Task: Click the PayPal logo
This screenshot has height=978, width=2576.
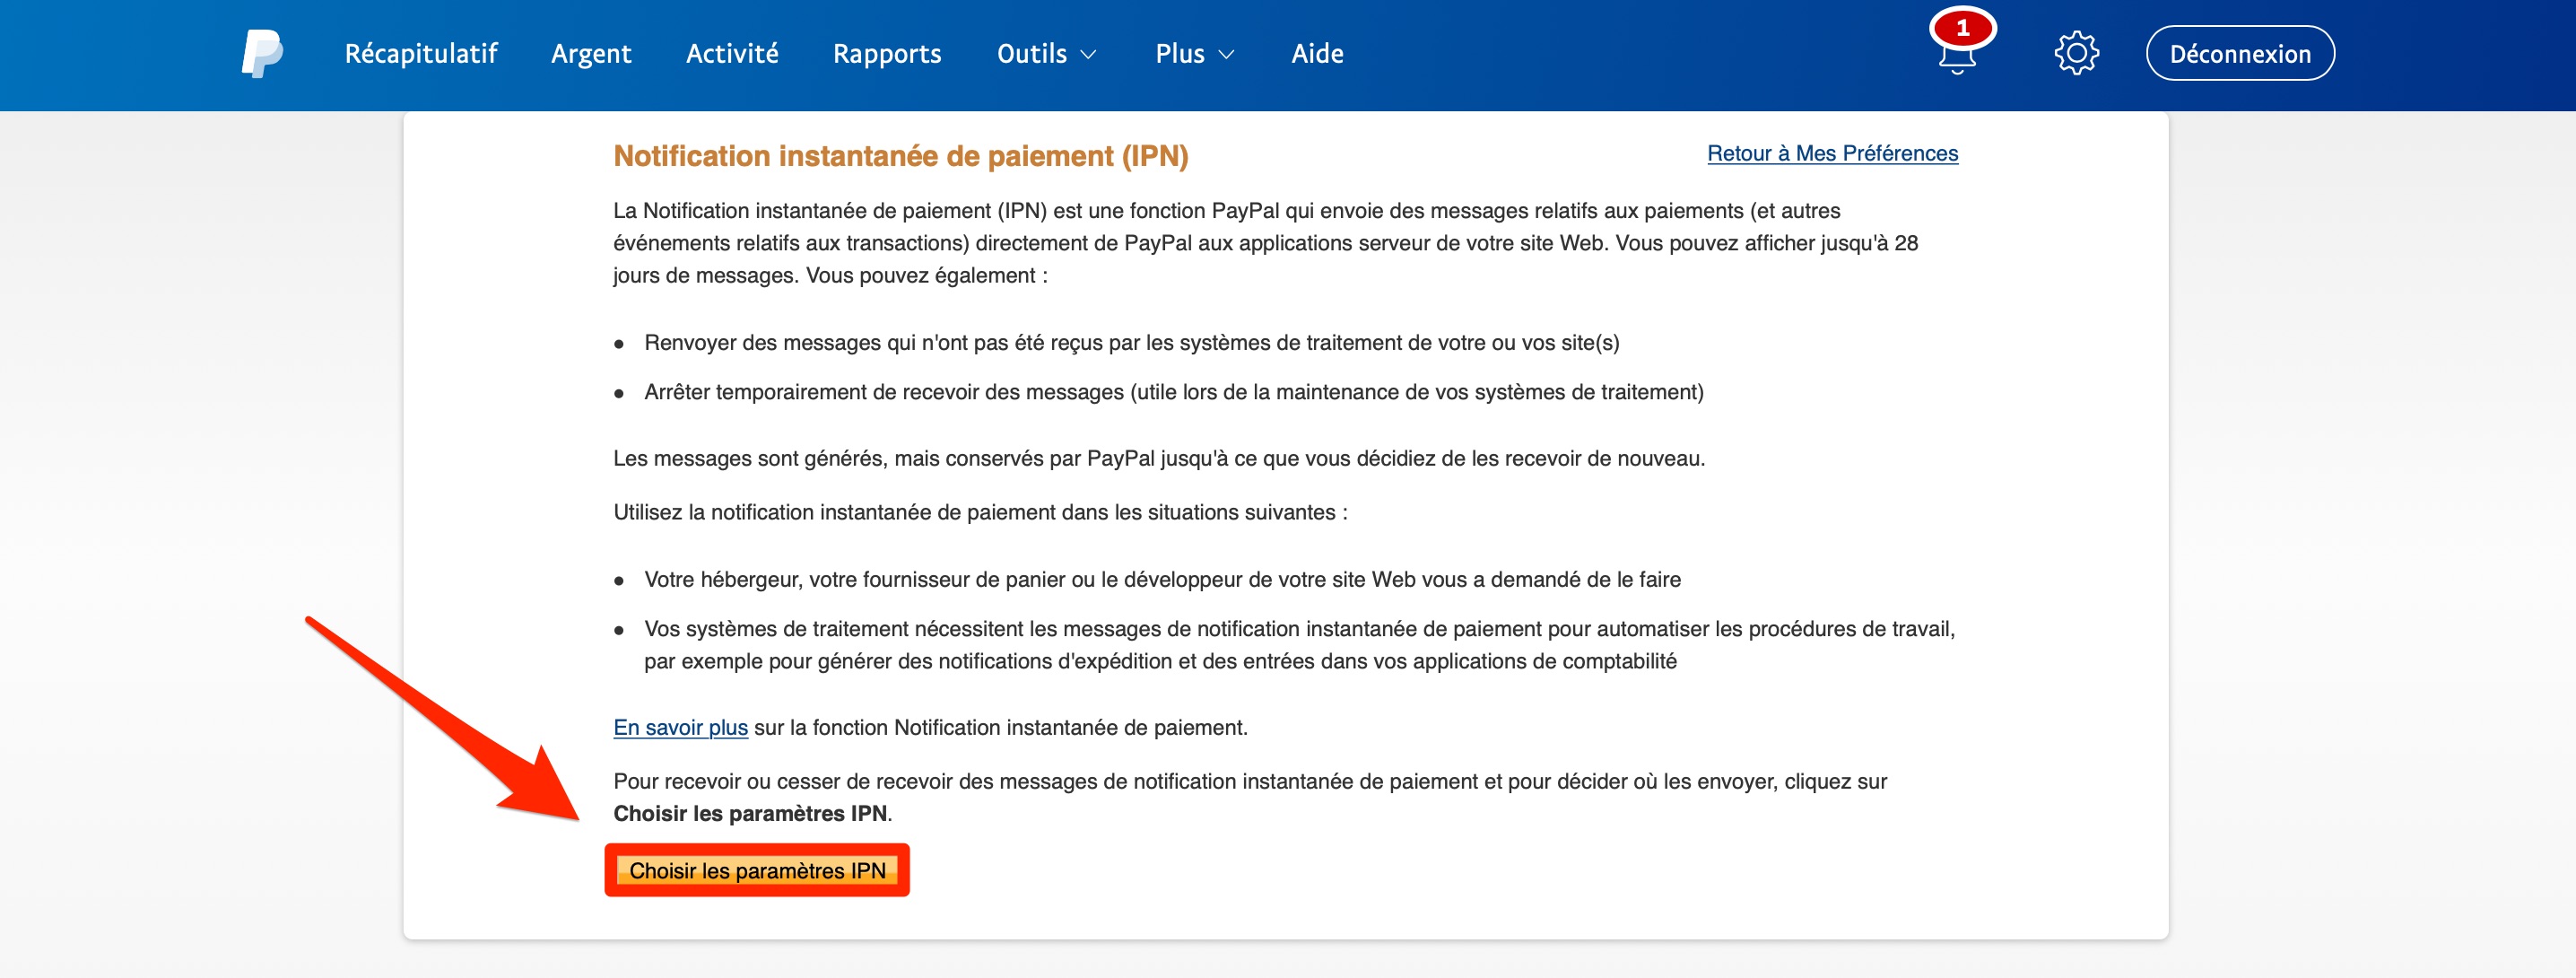Action: pos(261,54)
